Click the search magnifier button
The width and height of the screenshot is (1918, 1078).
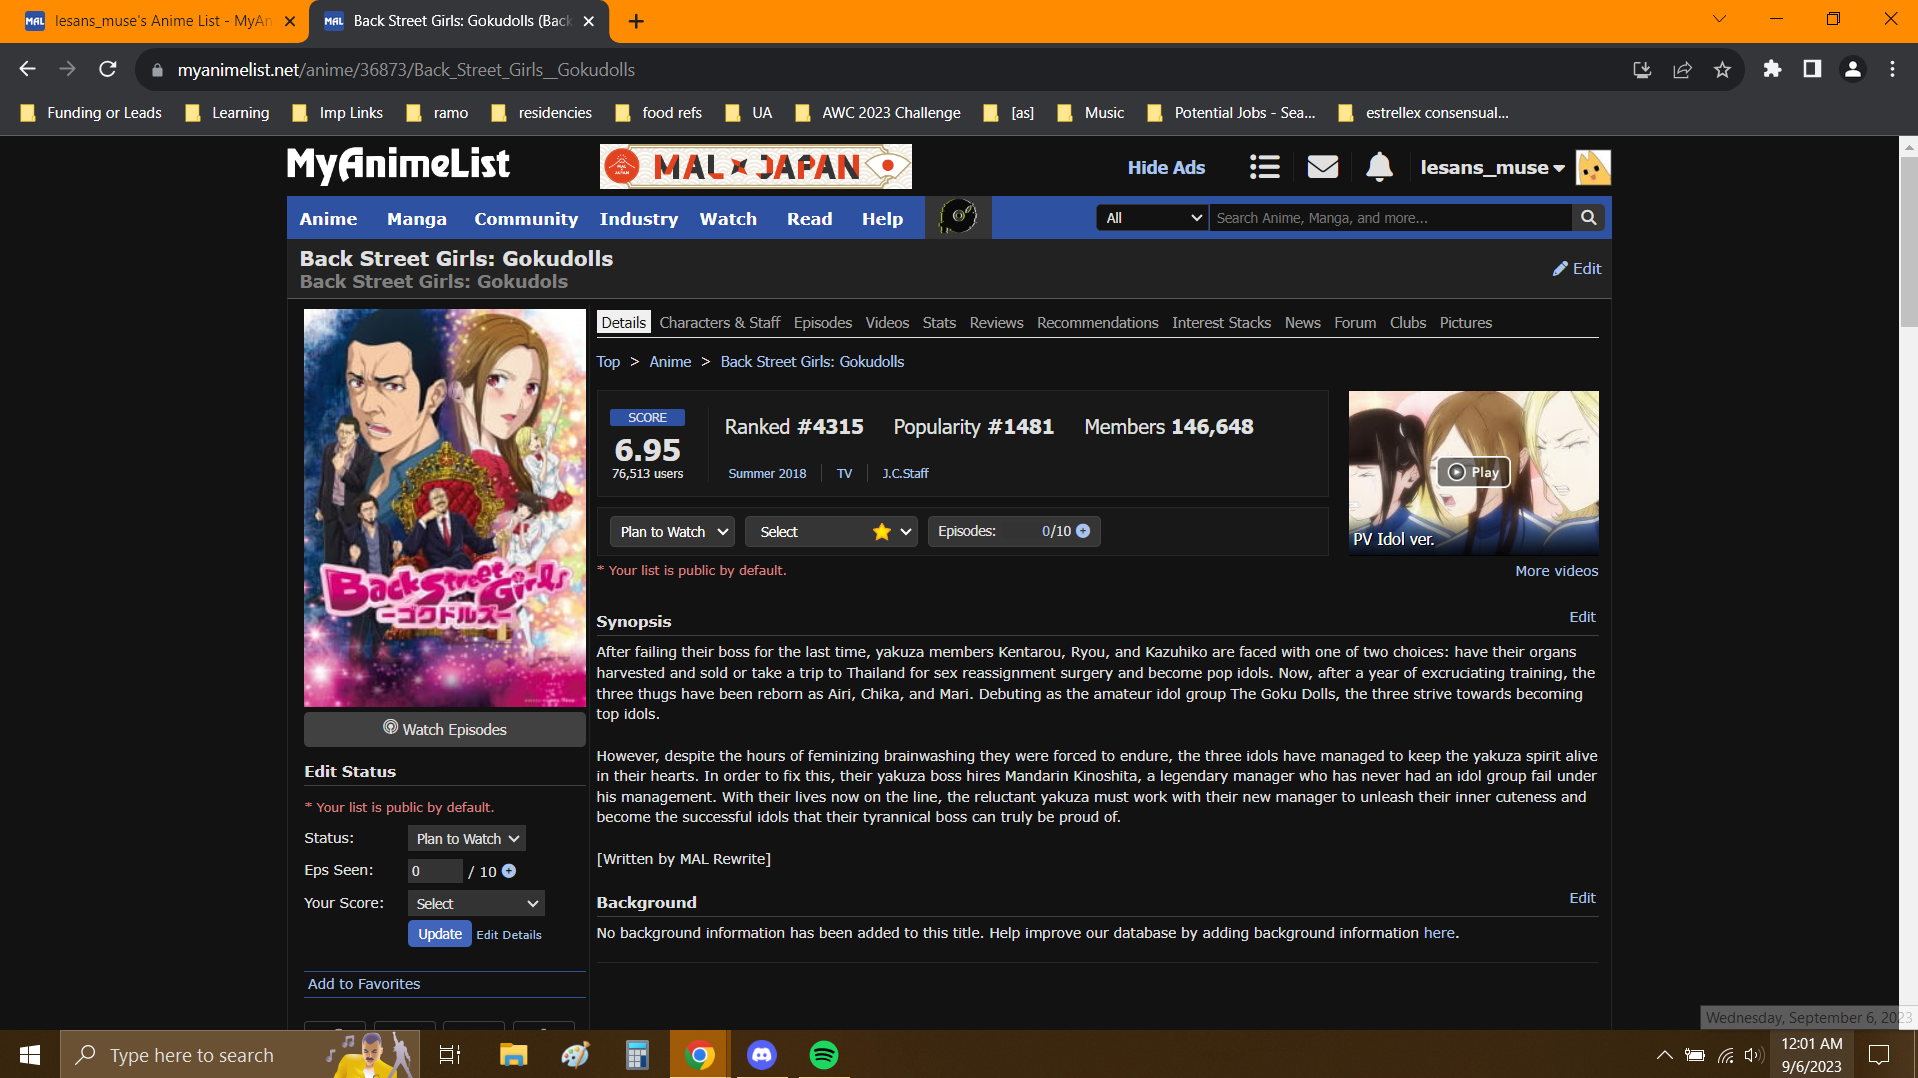coord(1588,218)
